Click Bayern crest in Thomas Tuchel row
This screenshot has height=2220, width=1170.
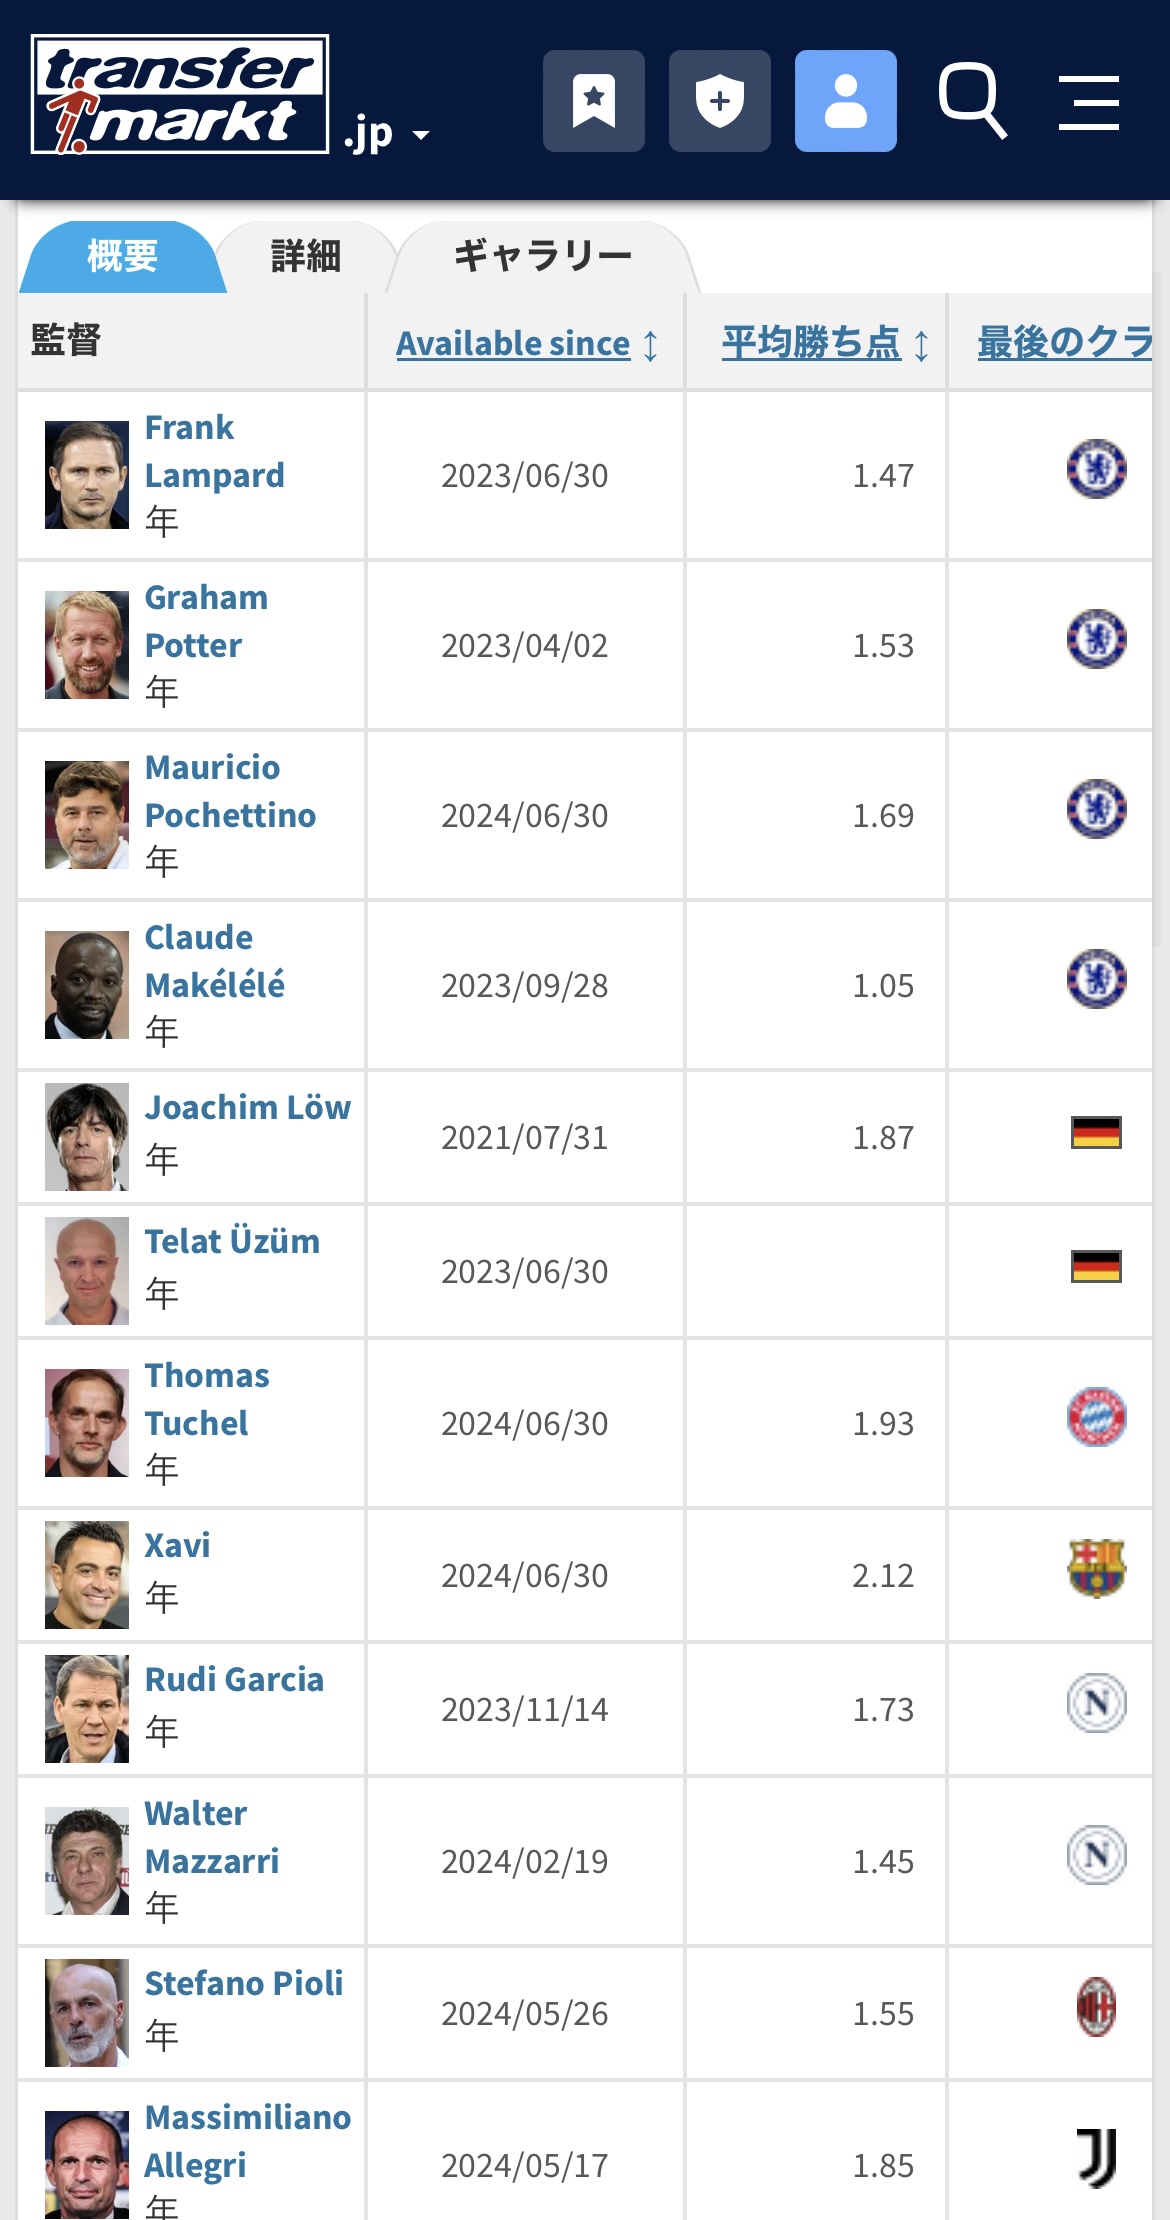[1096, 1417]
